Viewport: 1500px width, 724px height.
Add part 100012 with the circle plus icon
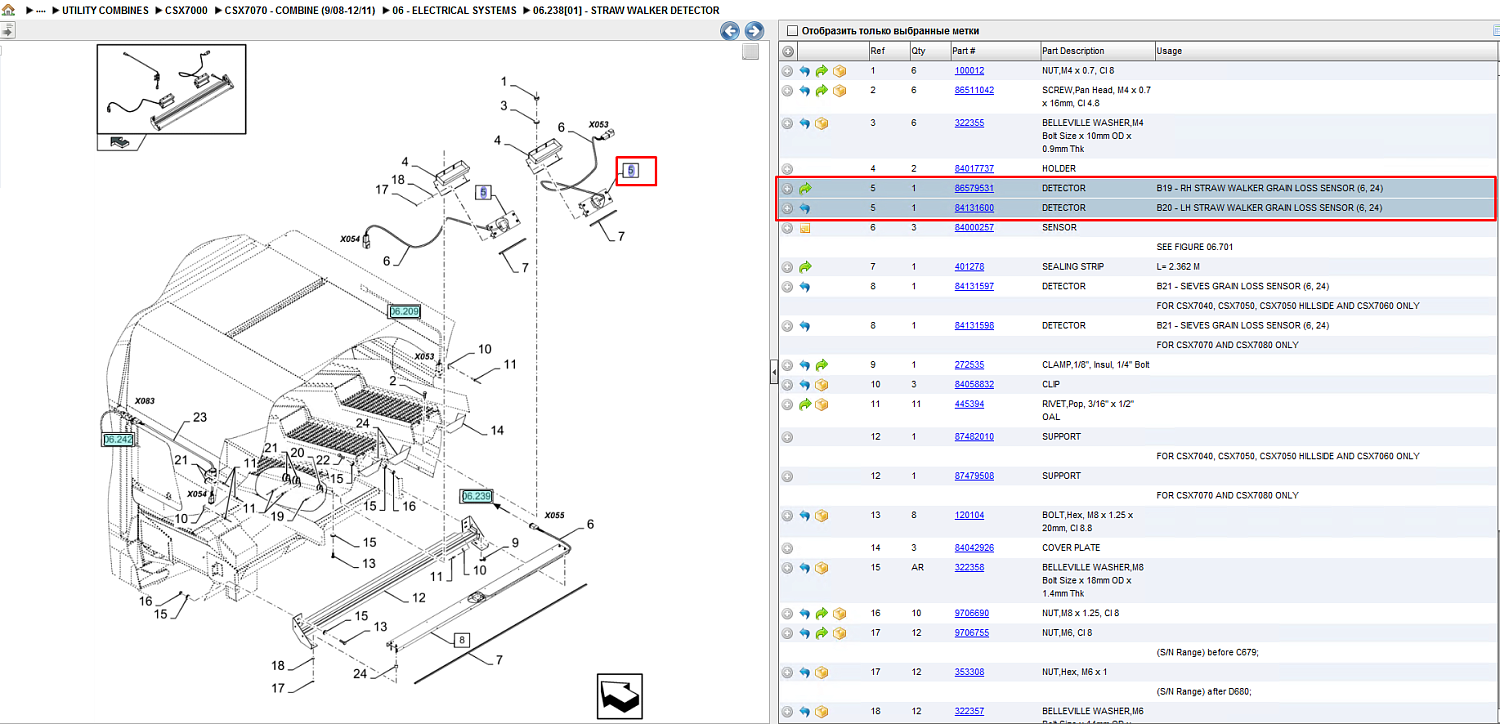(788, 71)
